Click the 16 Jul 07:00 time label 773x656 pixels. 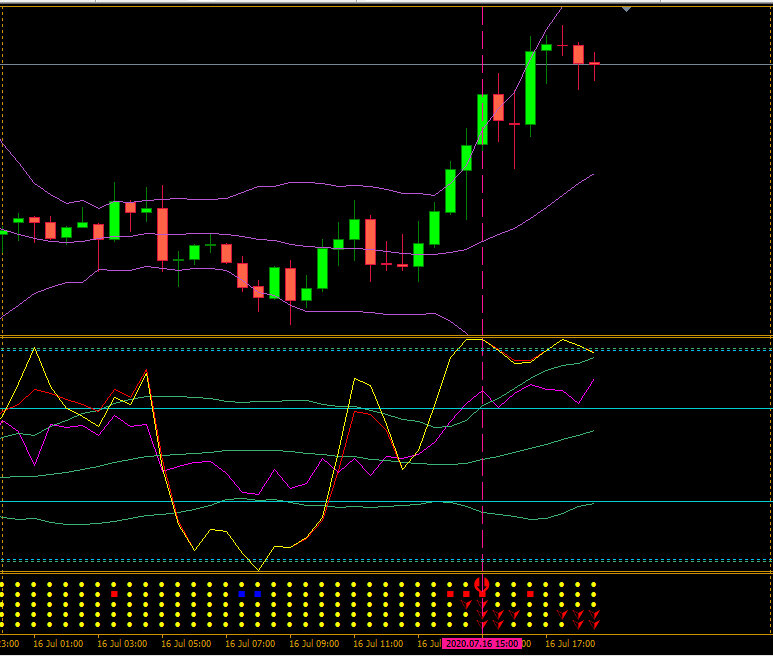(250, 644)
